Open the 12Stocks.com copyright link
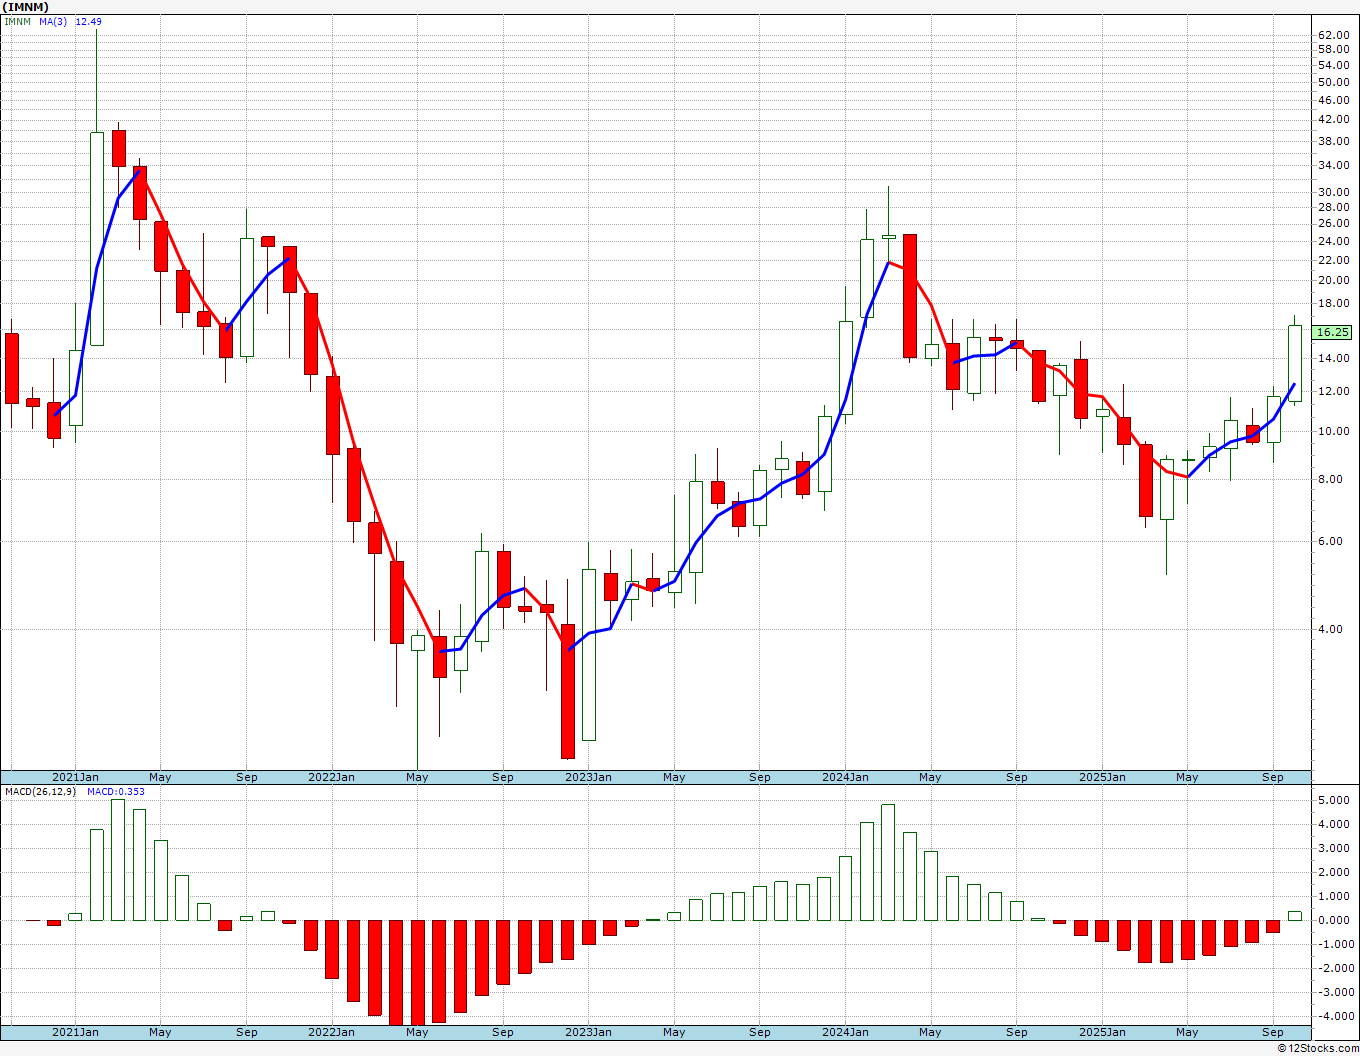1360x1056 pixels. coord(1318,1048)
